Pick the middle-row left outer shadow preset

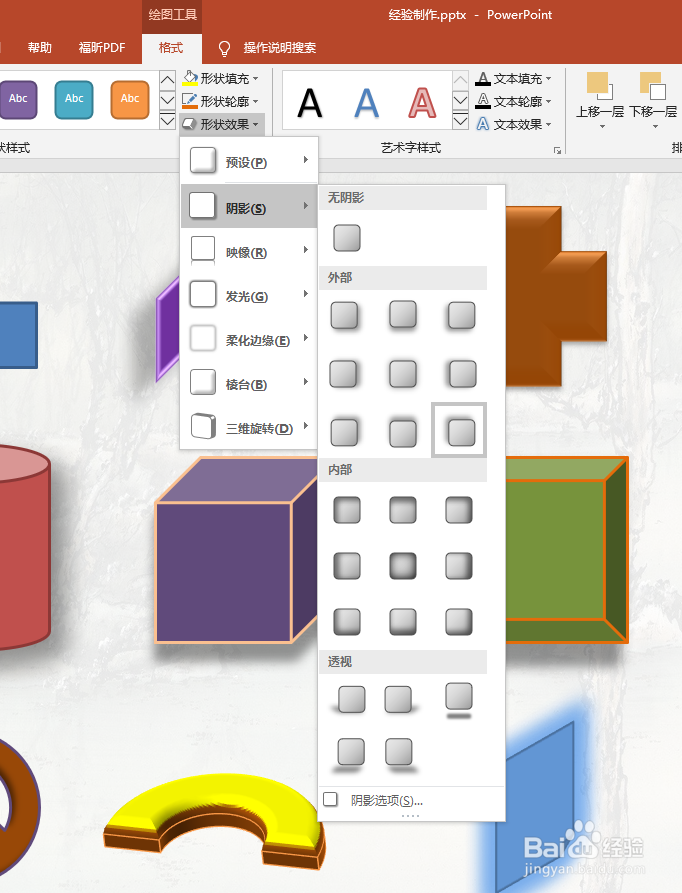343,374
